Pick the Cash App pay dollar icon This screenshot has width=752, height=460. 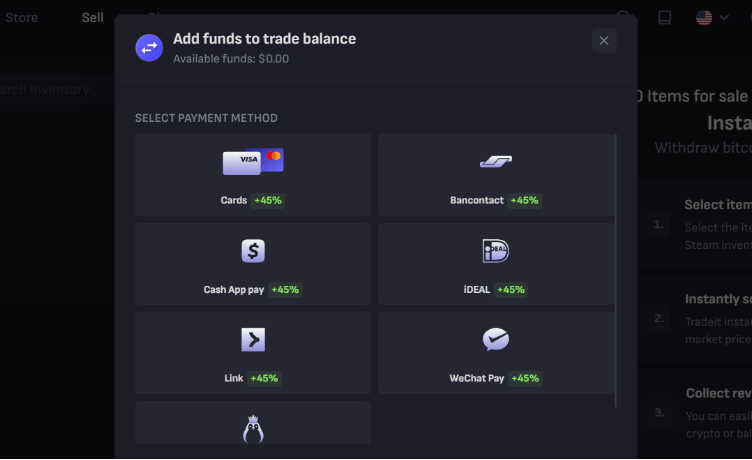tap(253, 251)
